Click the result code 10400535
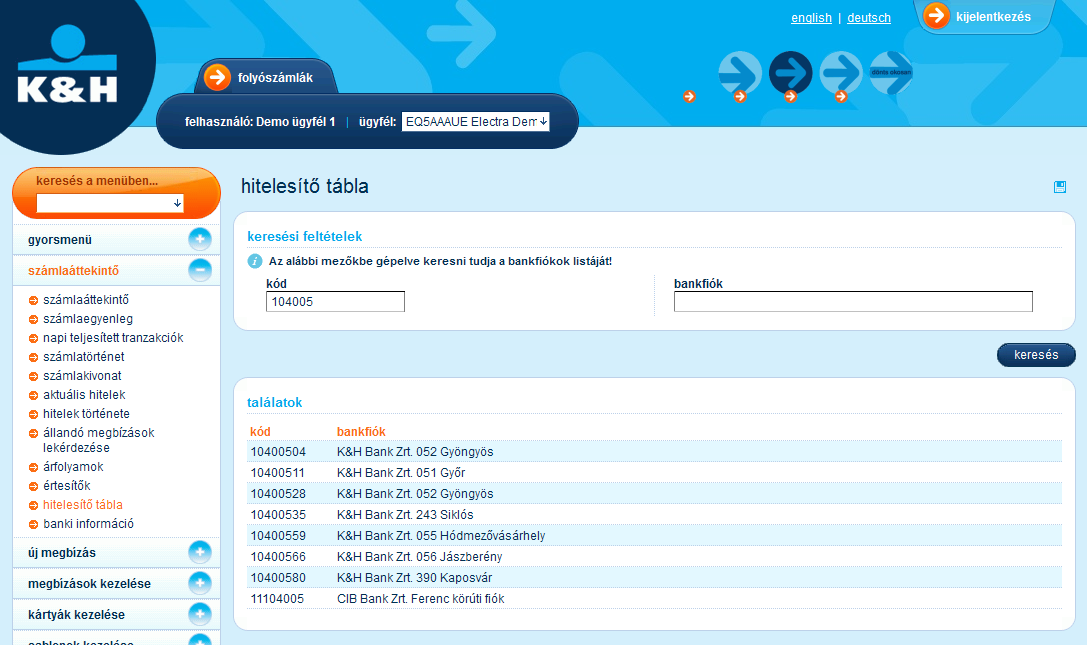 tap(278, 515)
